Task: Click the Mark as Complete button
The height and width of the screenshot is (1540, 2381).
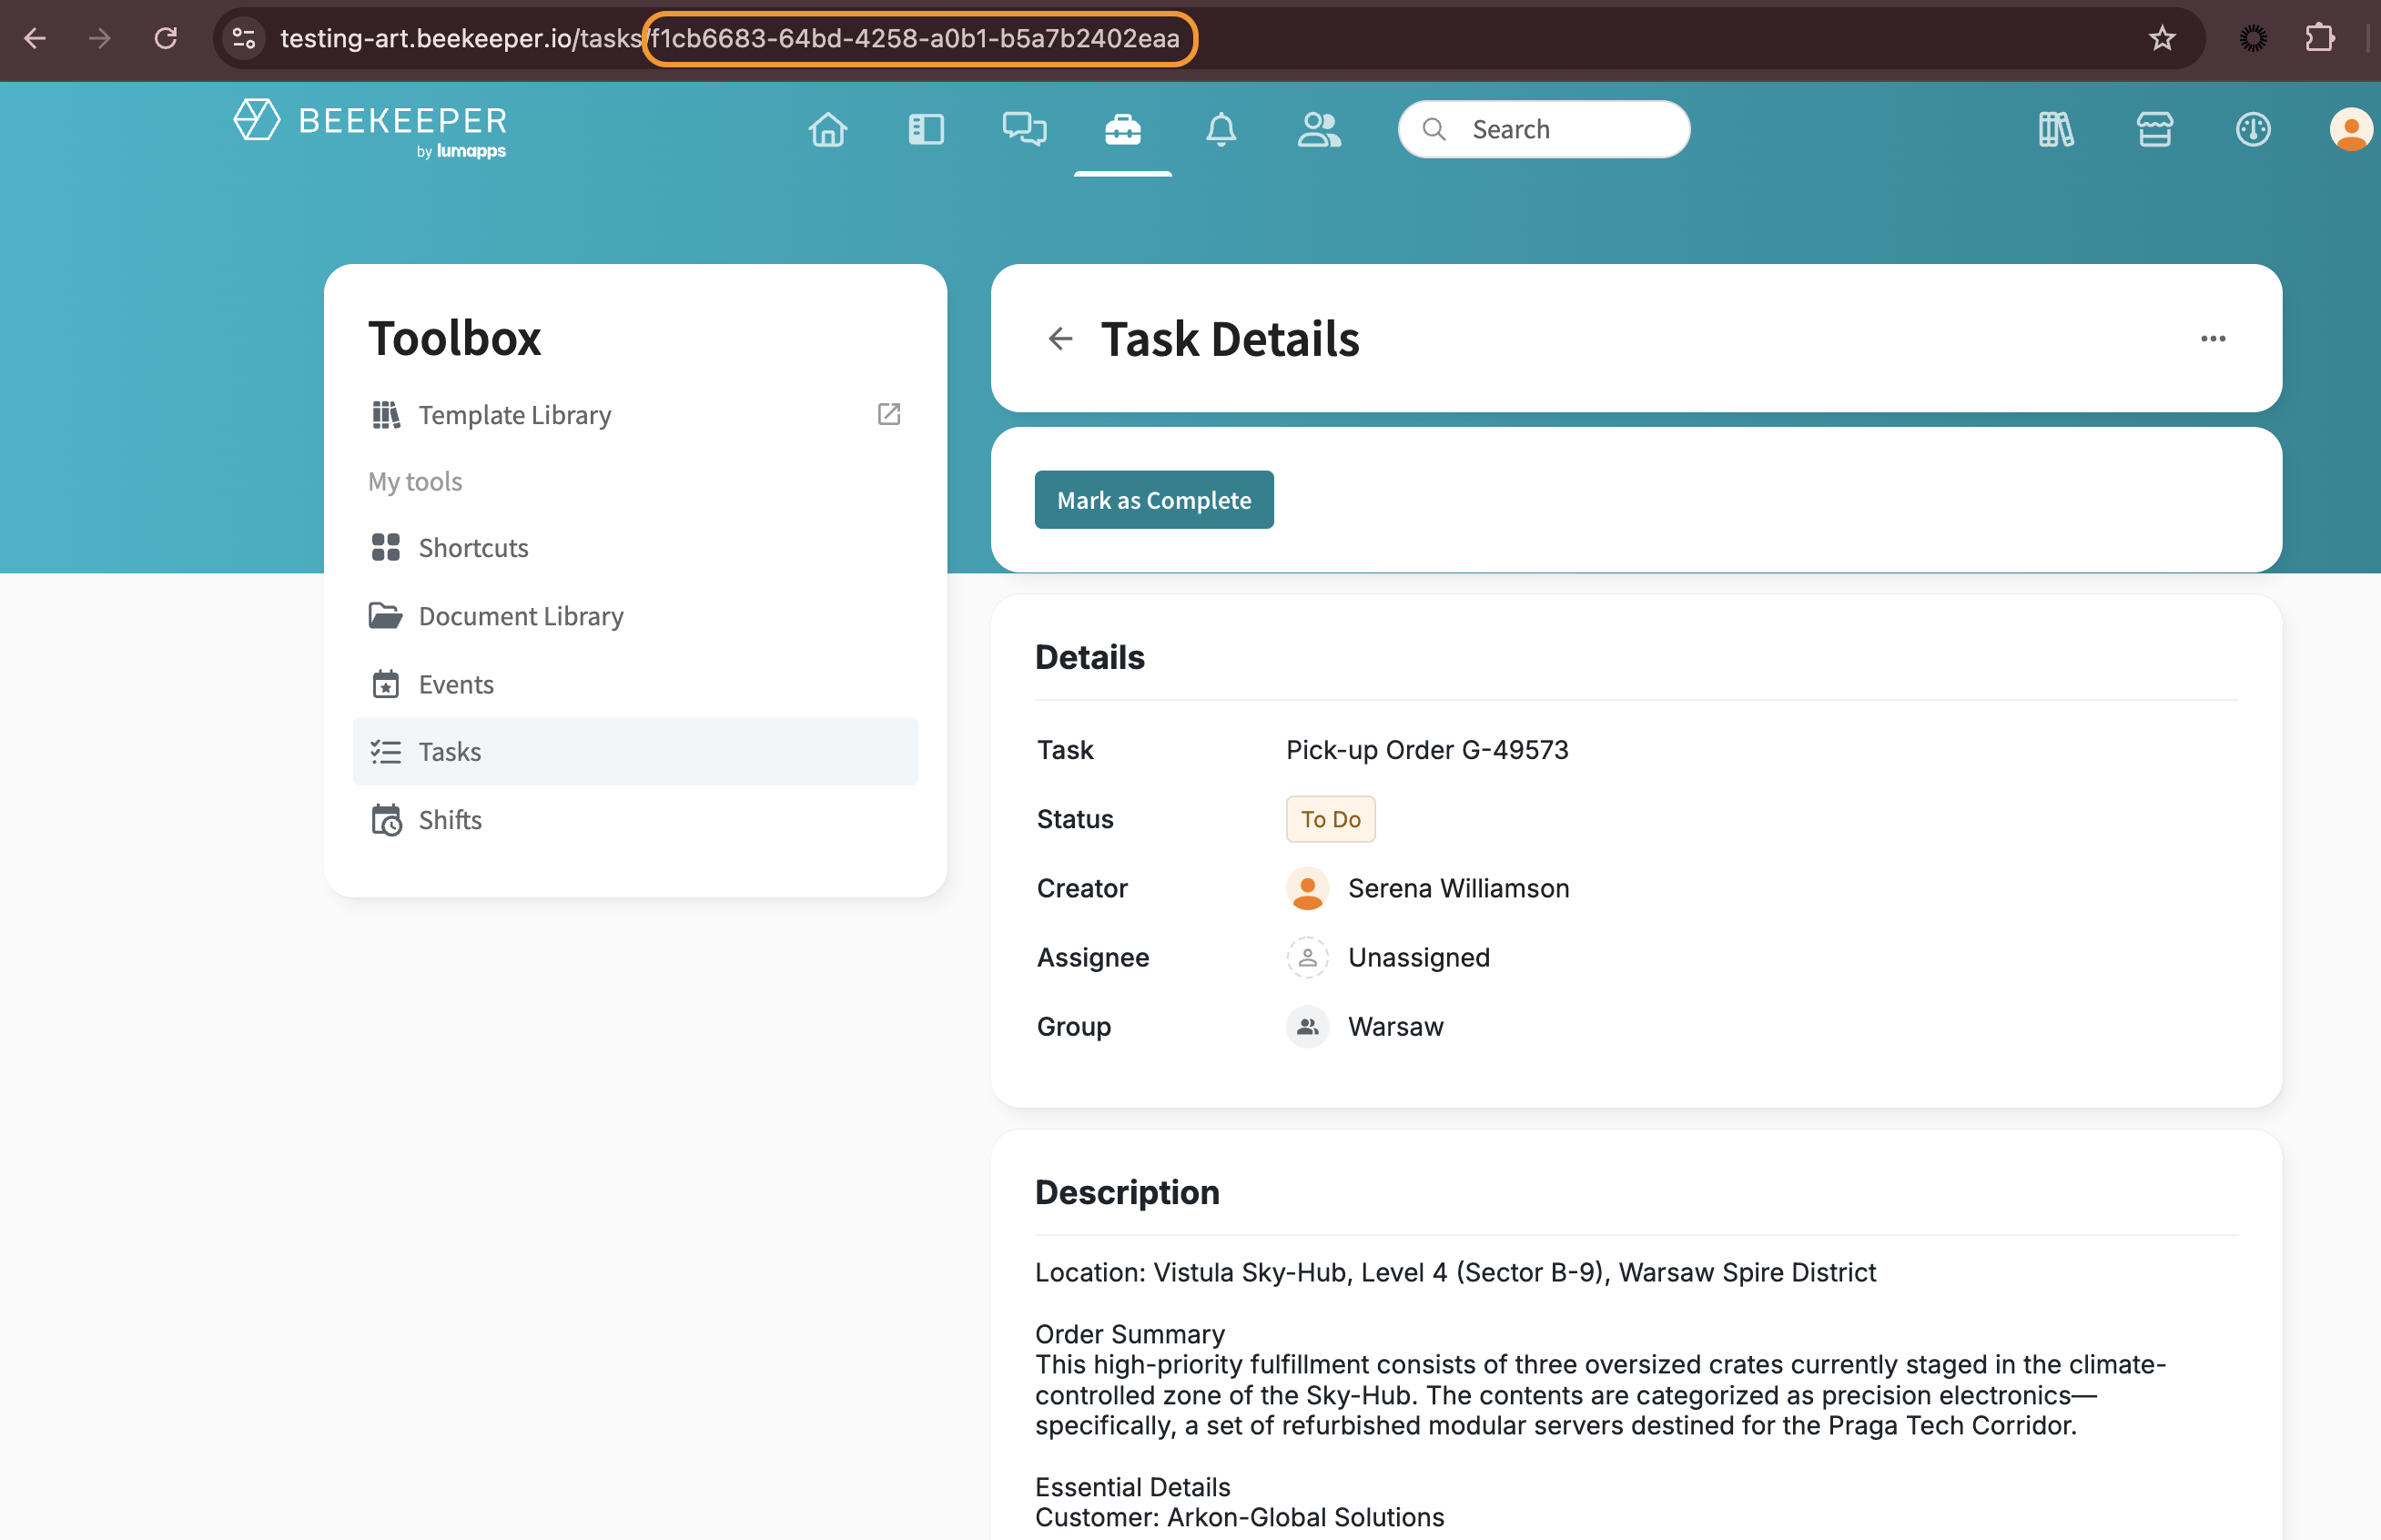Action: tap(1154, 500)
